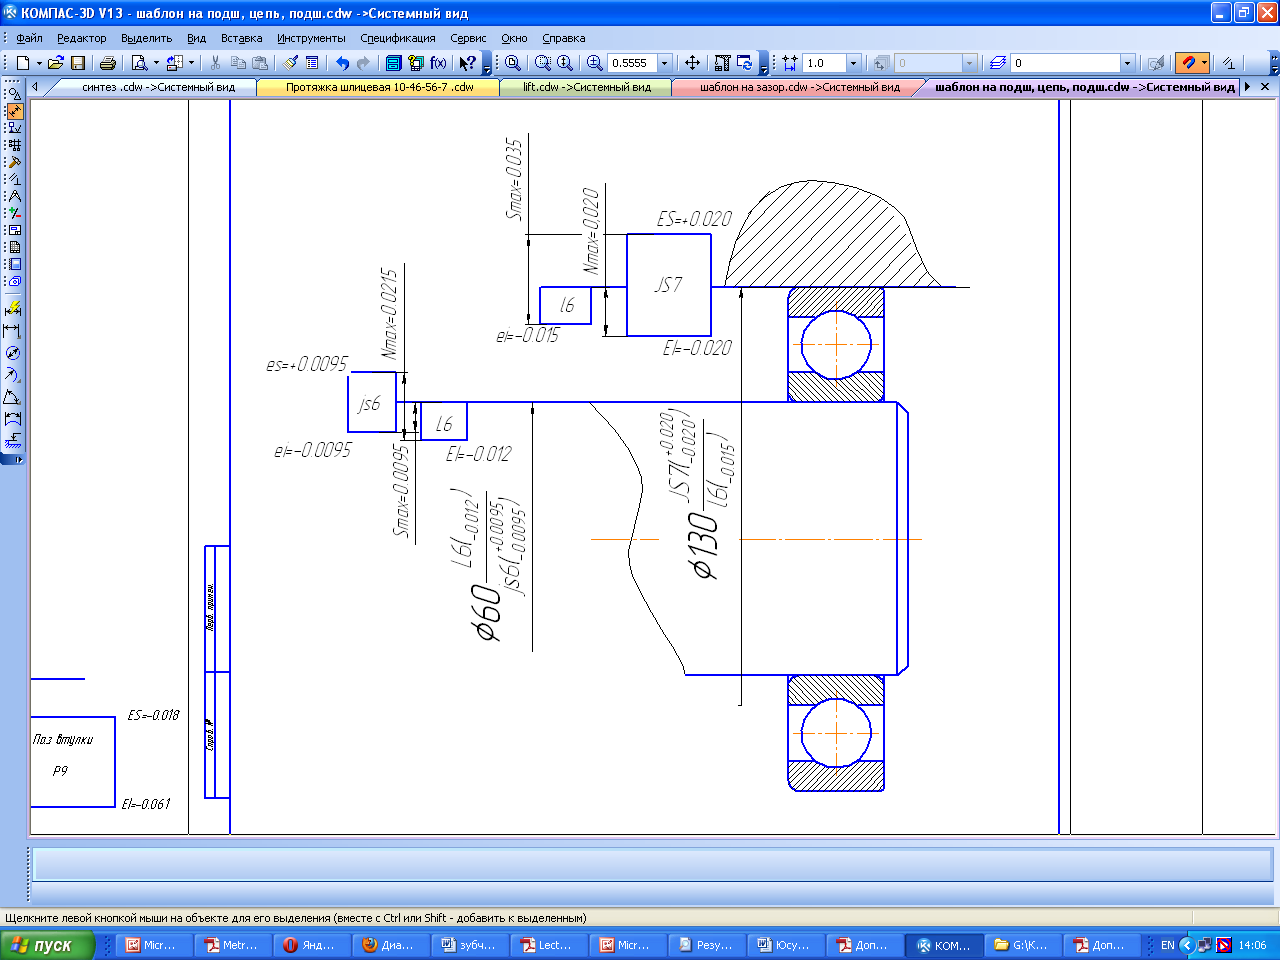Expand the layer number dropdown
1280x960 pixels.
[x=1127, y=63]
